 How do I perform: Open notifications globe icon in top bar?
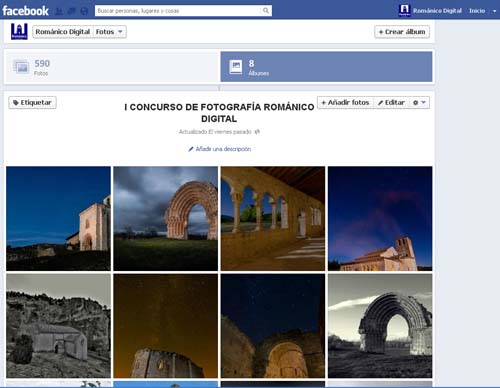(84, 11)
